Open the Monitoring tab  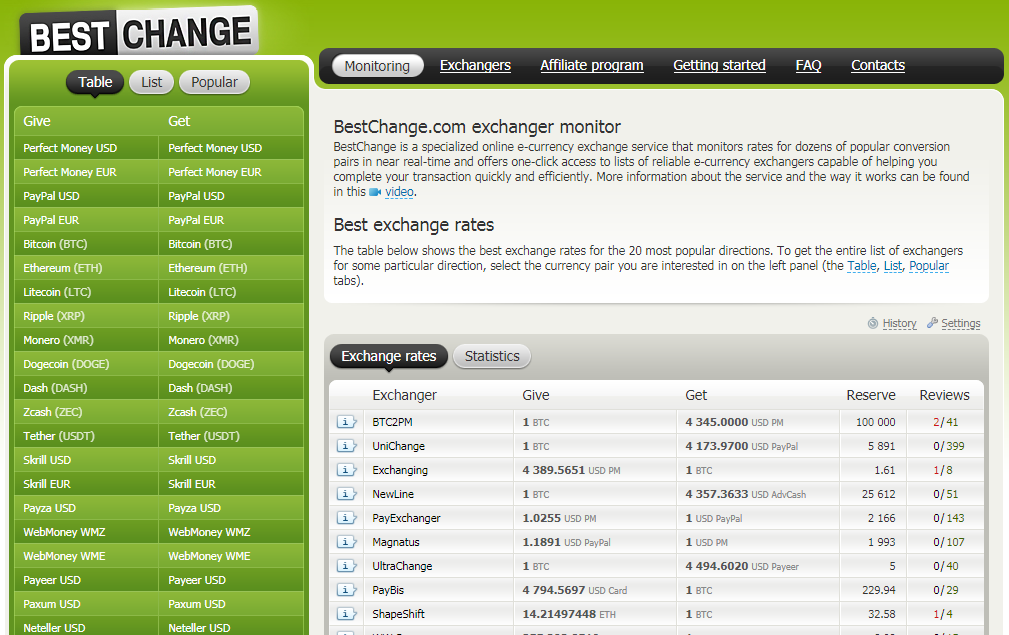(x=377, y=66)
